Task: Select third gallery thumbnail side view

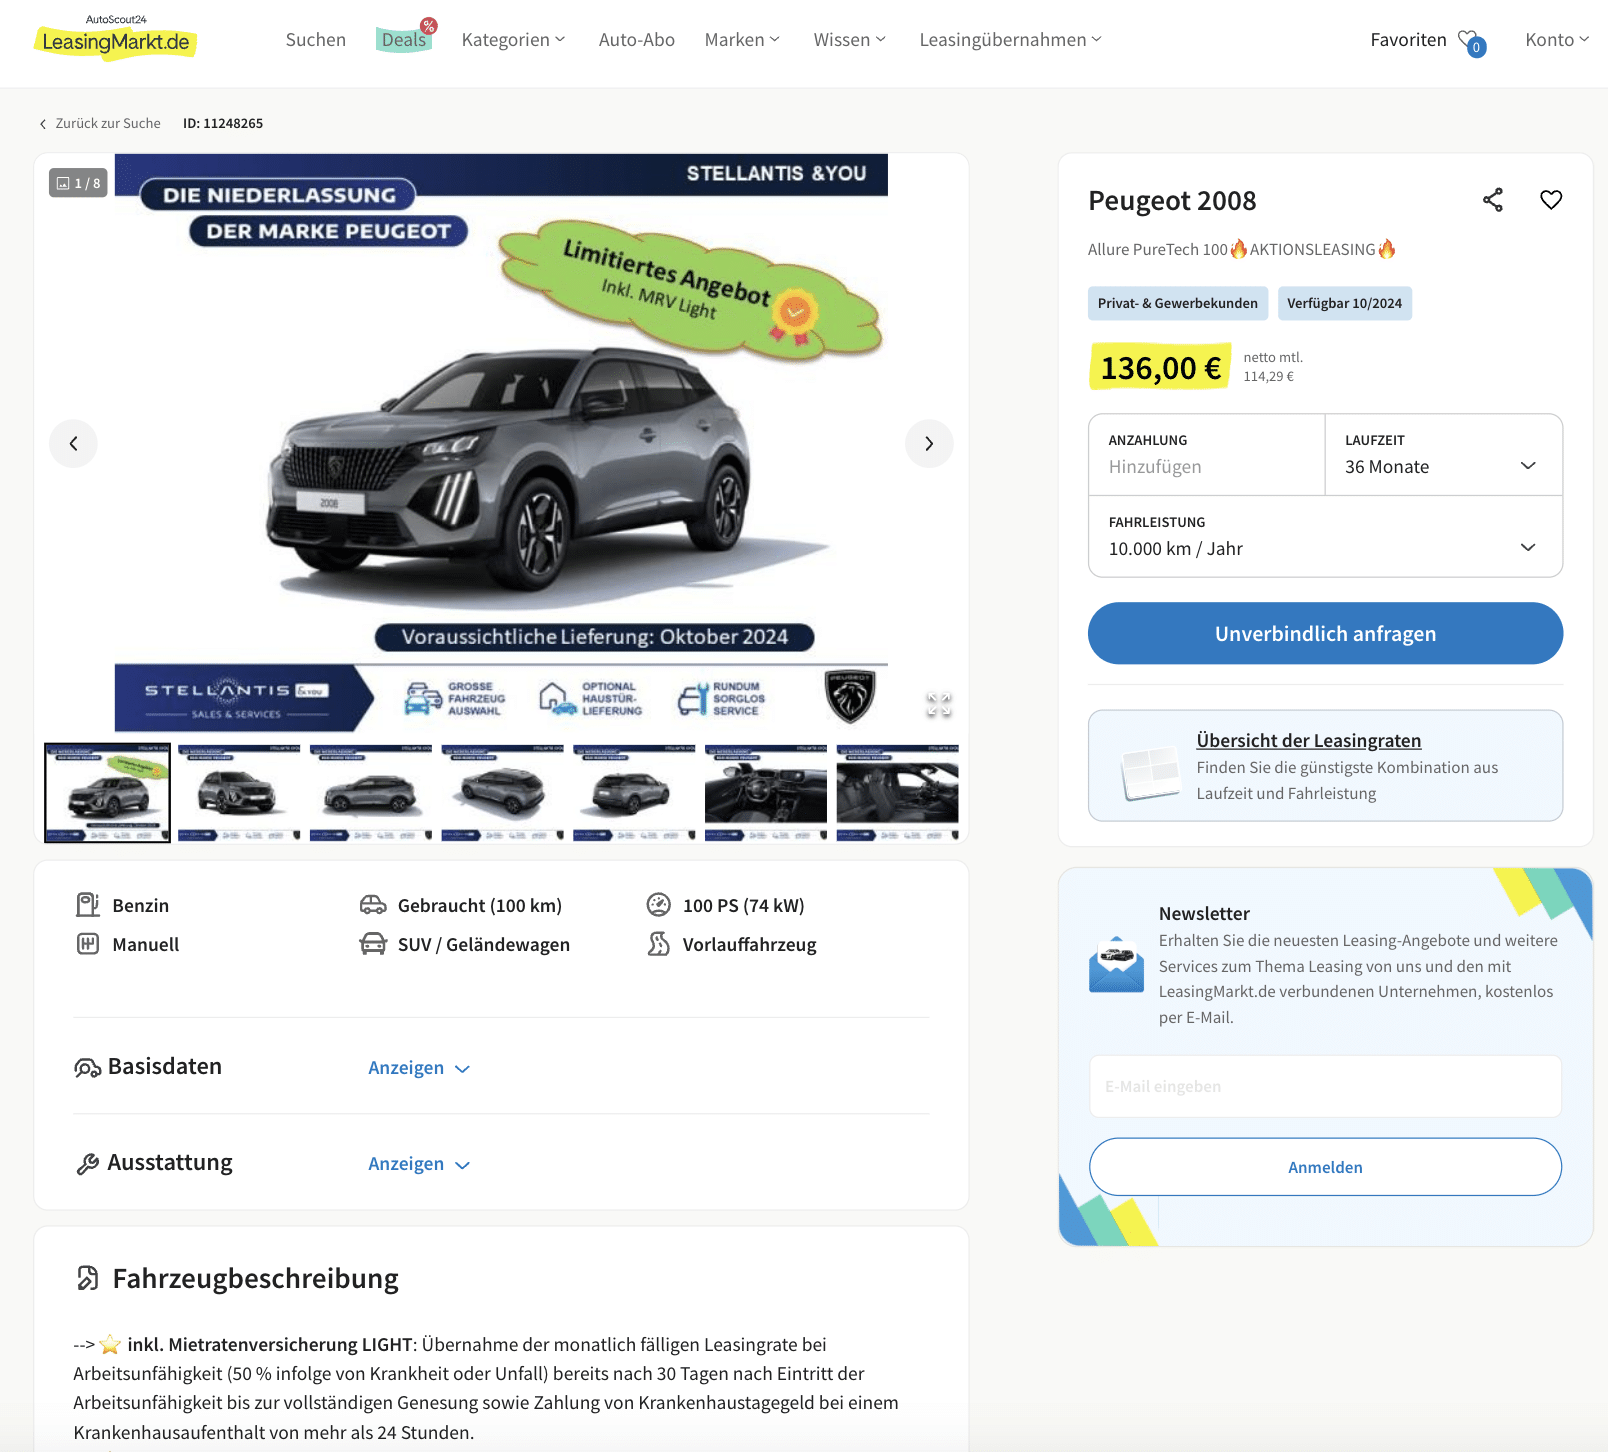Action: pyautogui.click(x=371, y=793)
